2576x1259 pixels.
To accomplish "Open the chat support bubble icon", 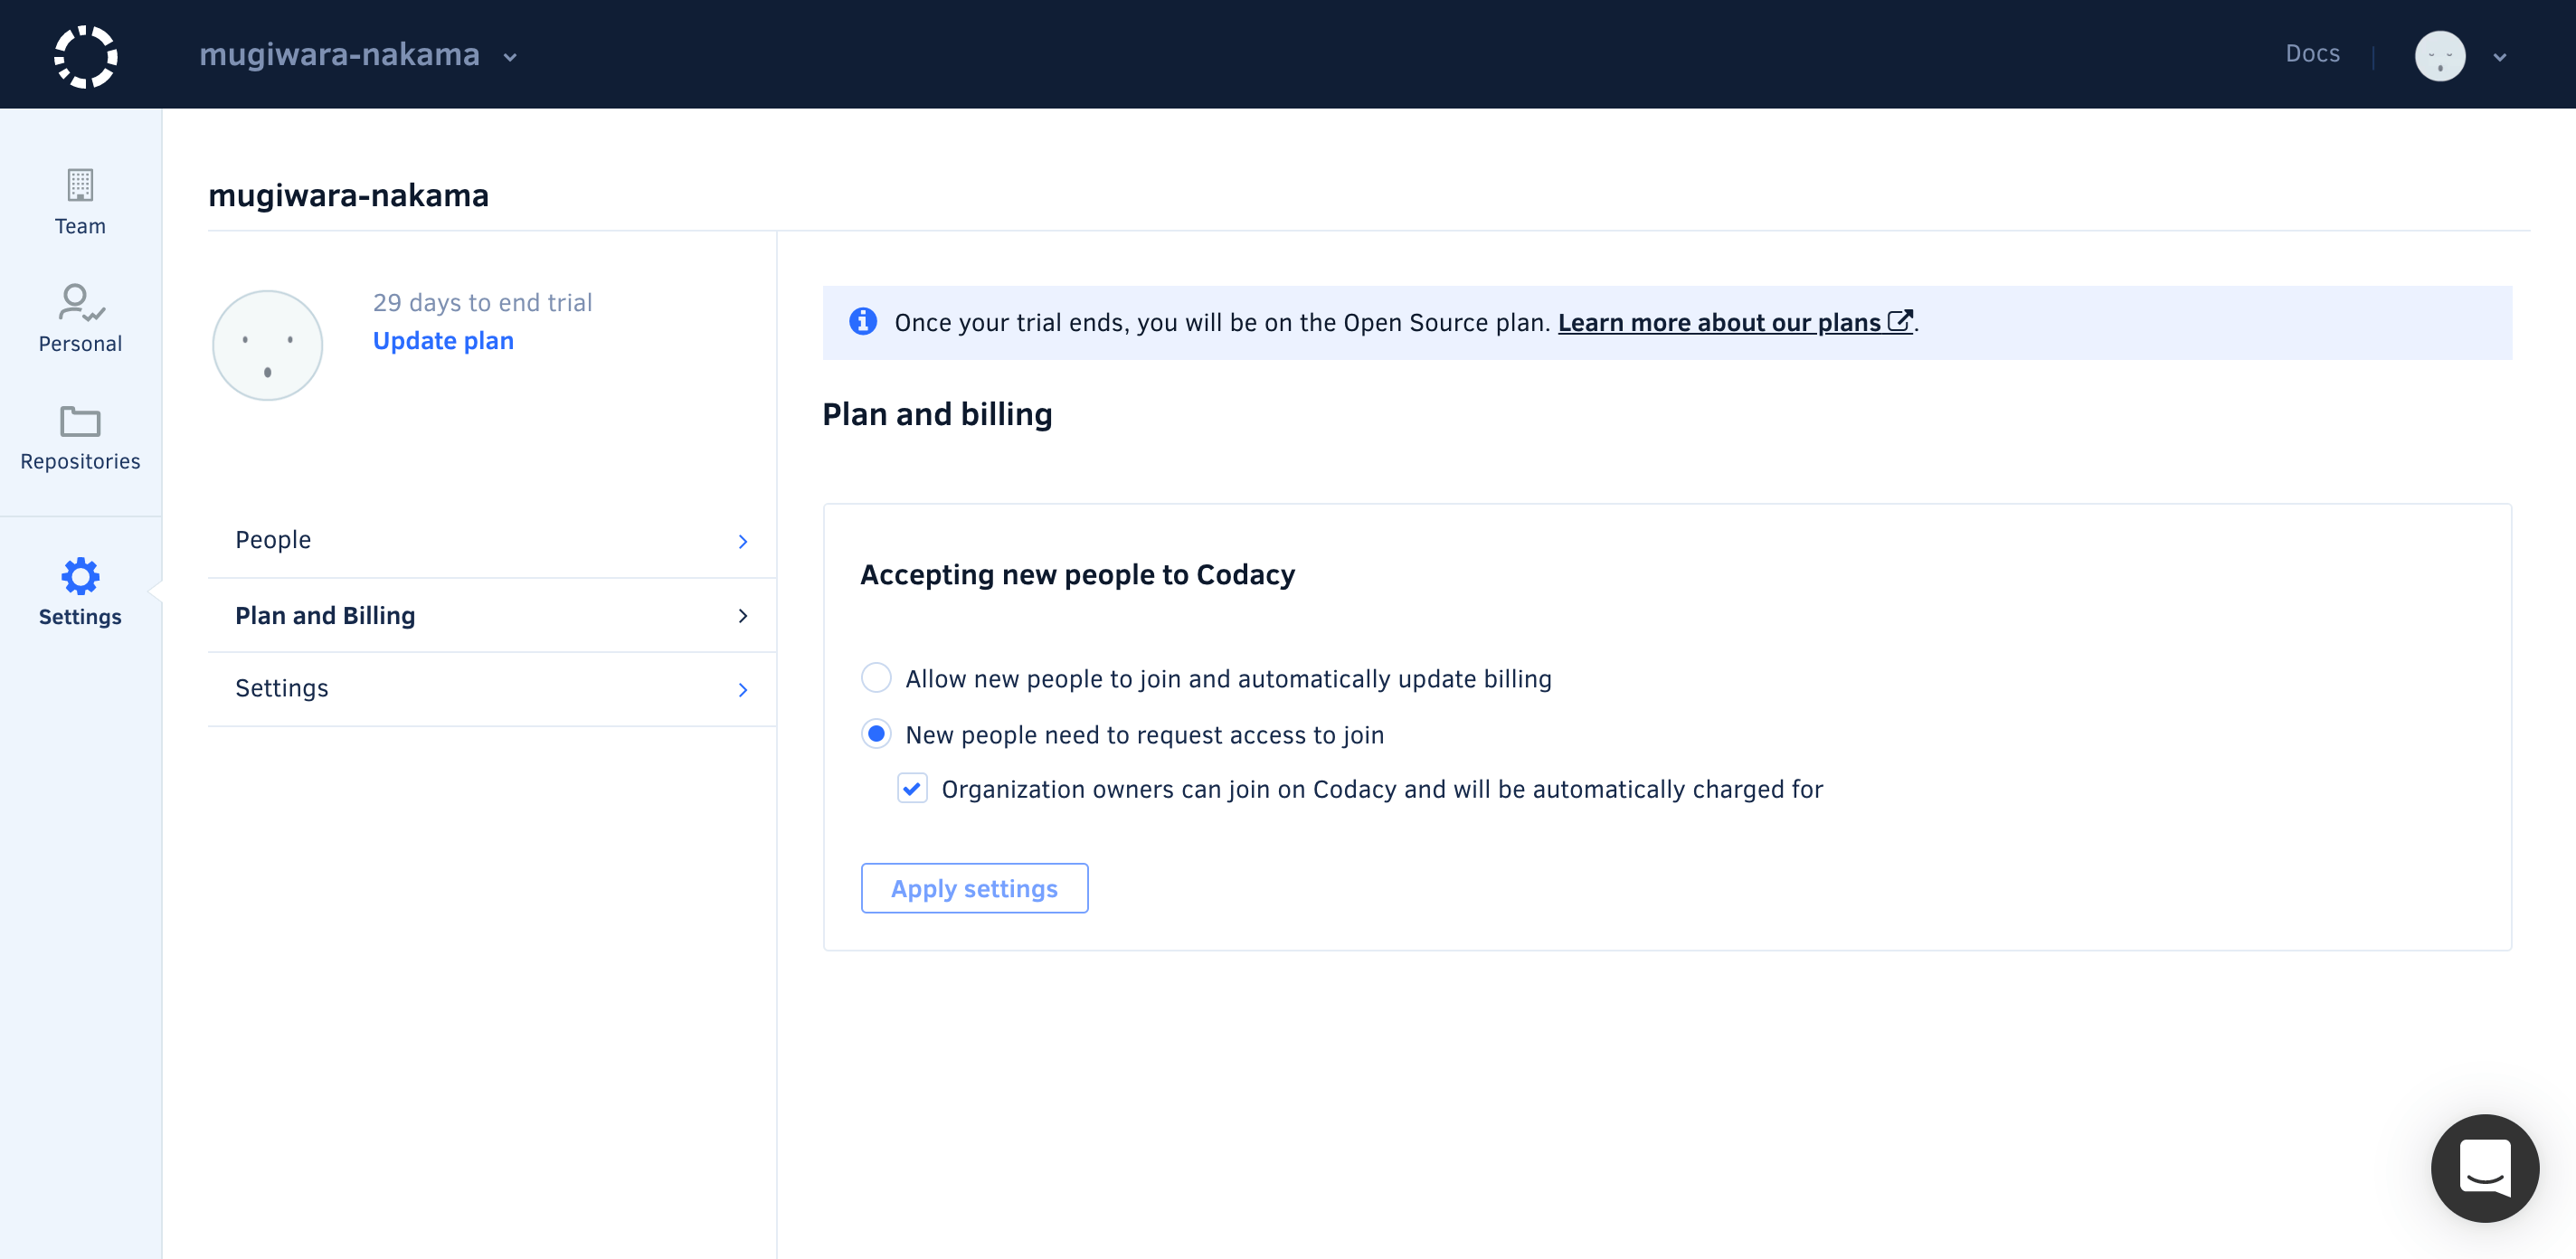I will [2484, 1167].
